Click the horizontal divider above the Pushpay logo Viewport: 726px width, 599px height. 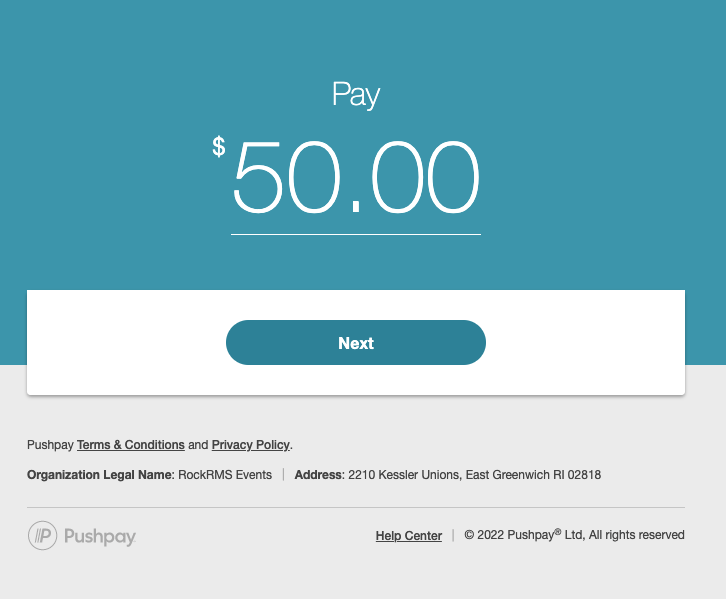[356, 507]
